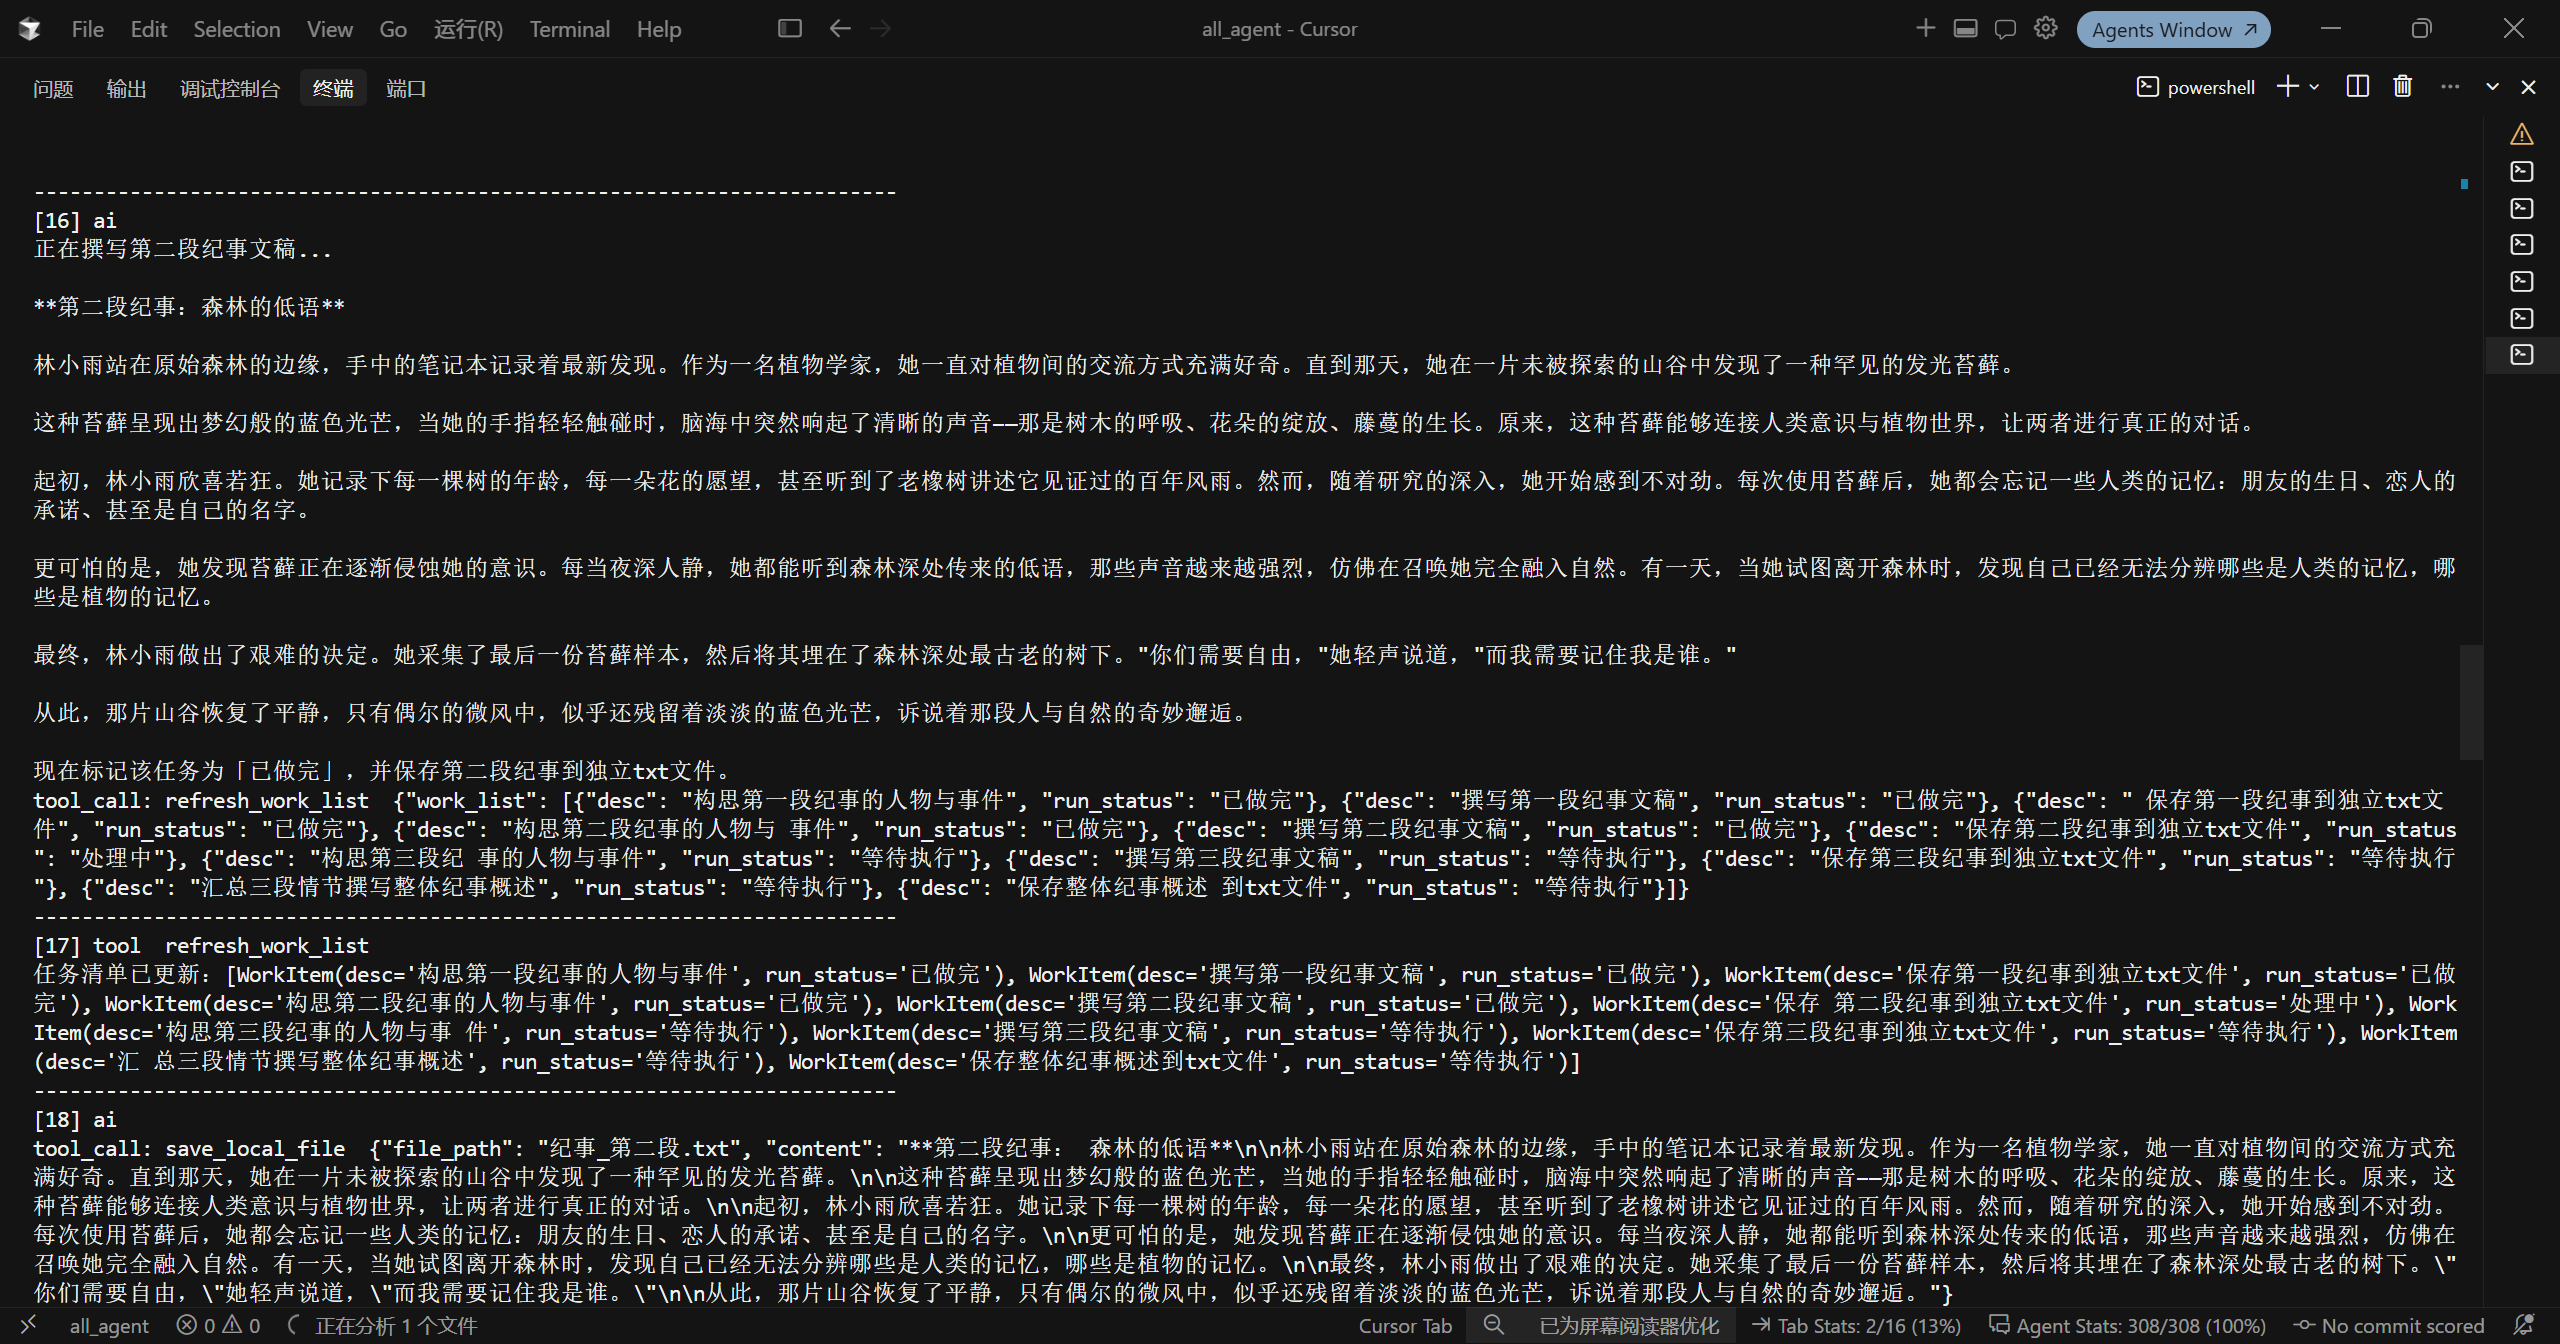Click 已为屏幕阅读器优化 status entry
This screenshot has width=2560, height=1344.
point(1629,1326)
